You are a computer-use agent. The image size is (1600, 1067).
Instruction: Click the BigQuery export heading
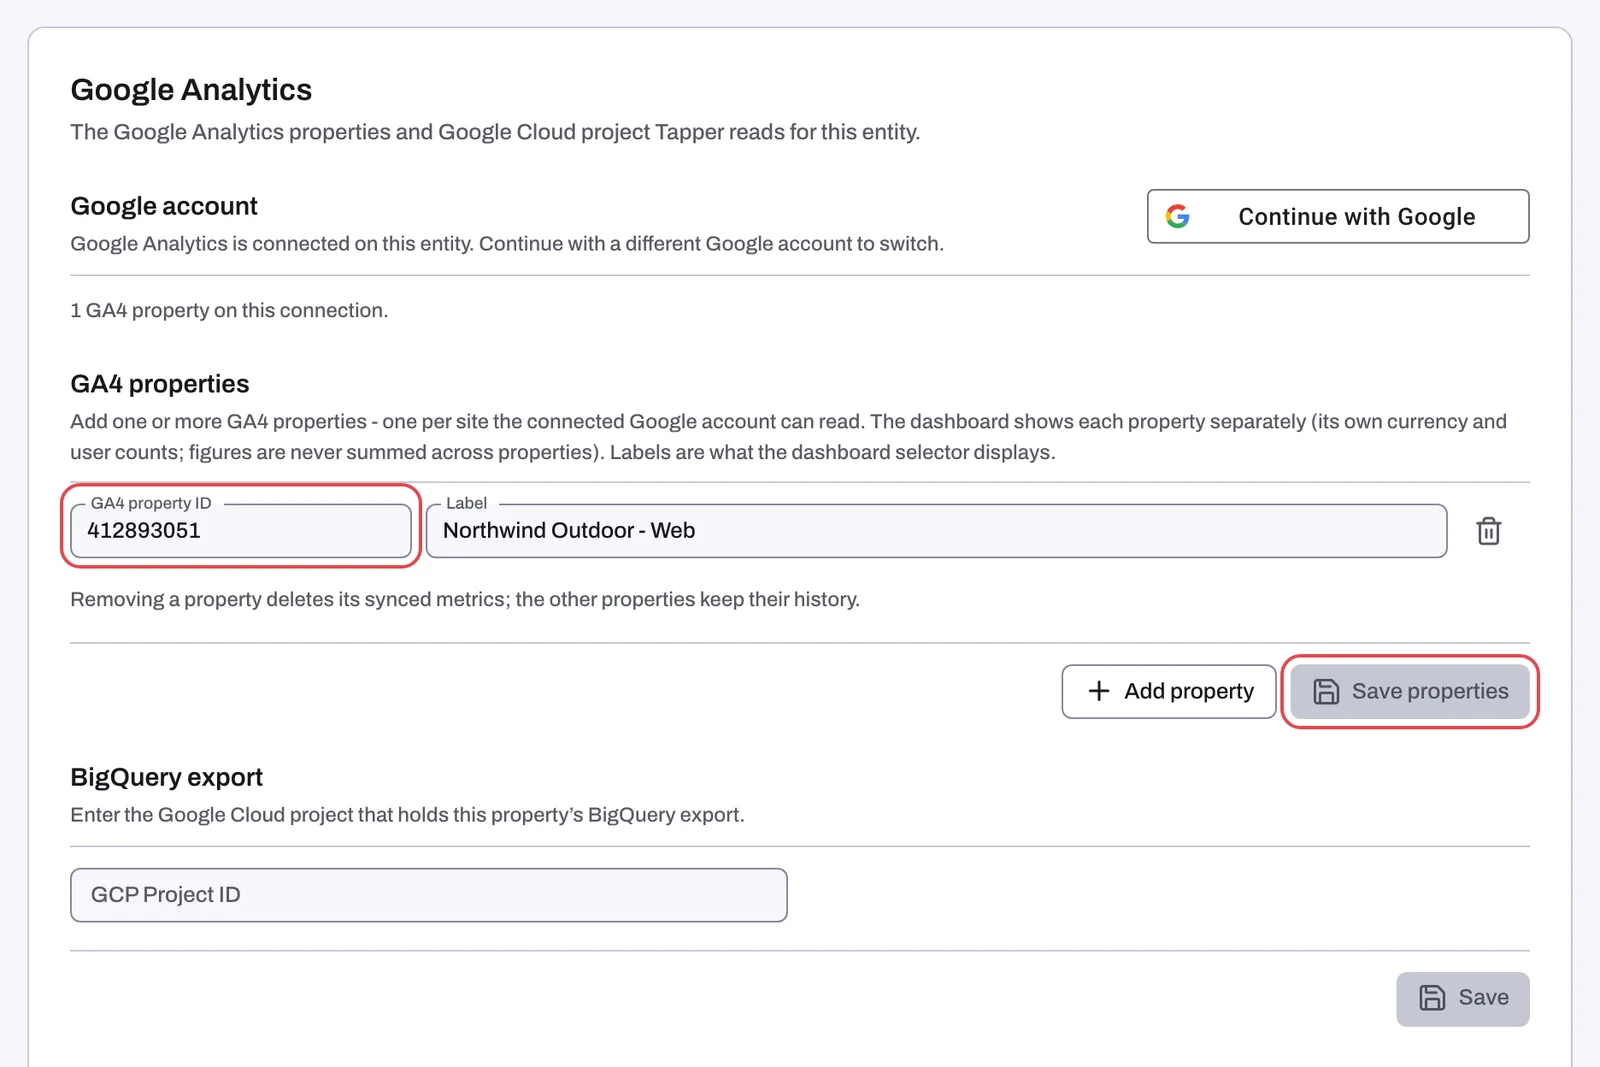pos(167,777)
